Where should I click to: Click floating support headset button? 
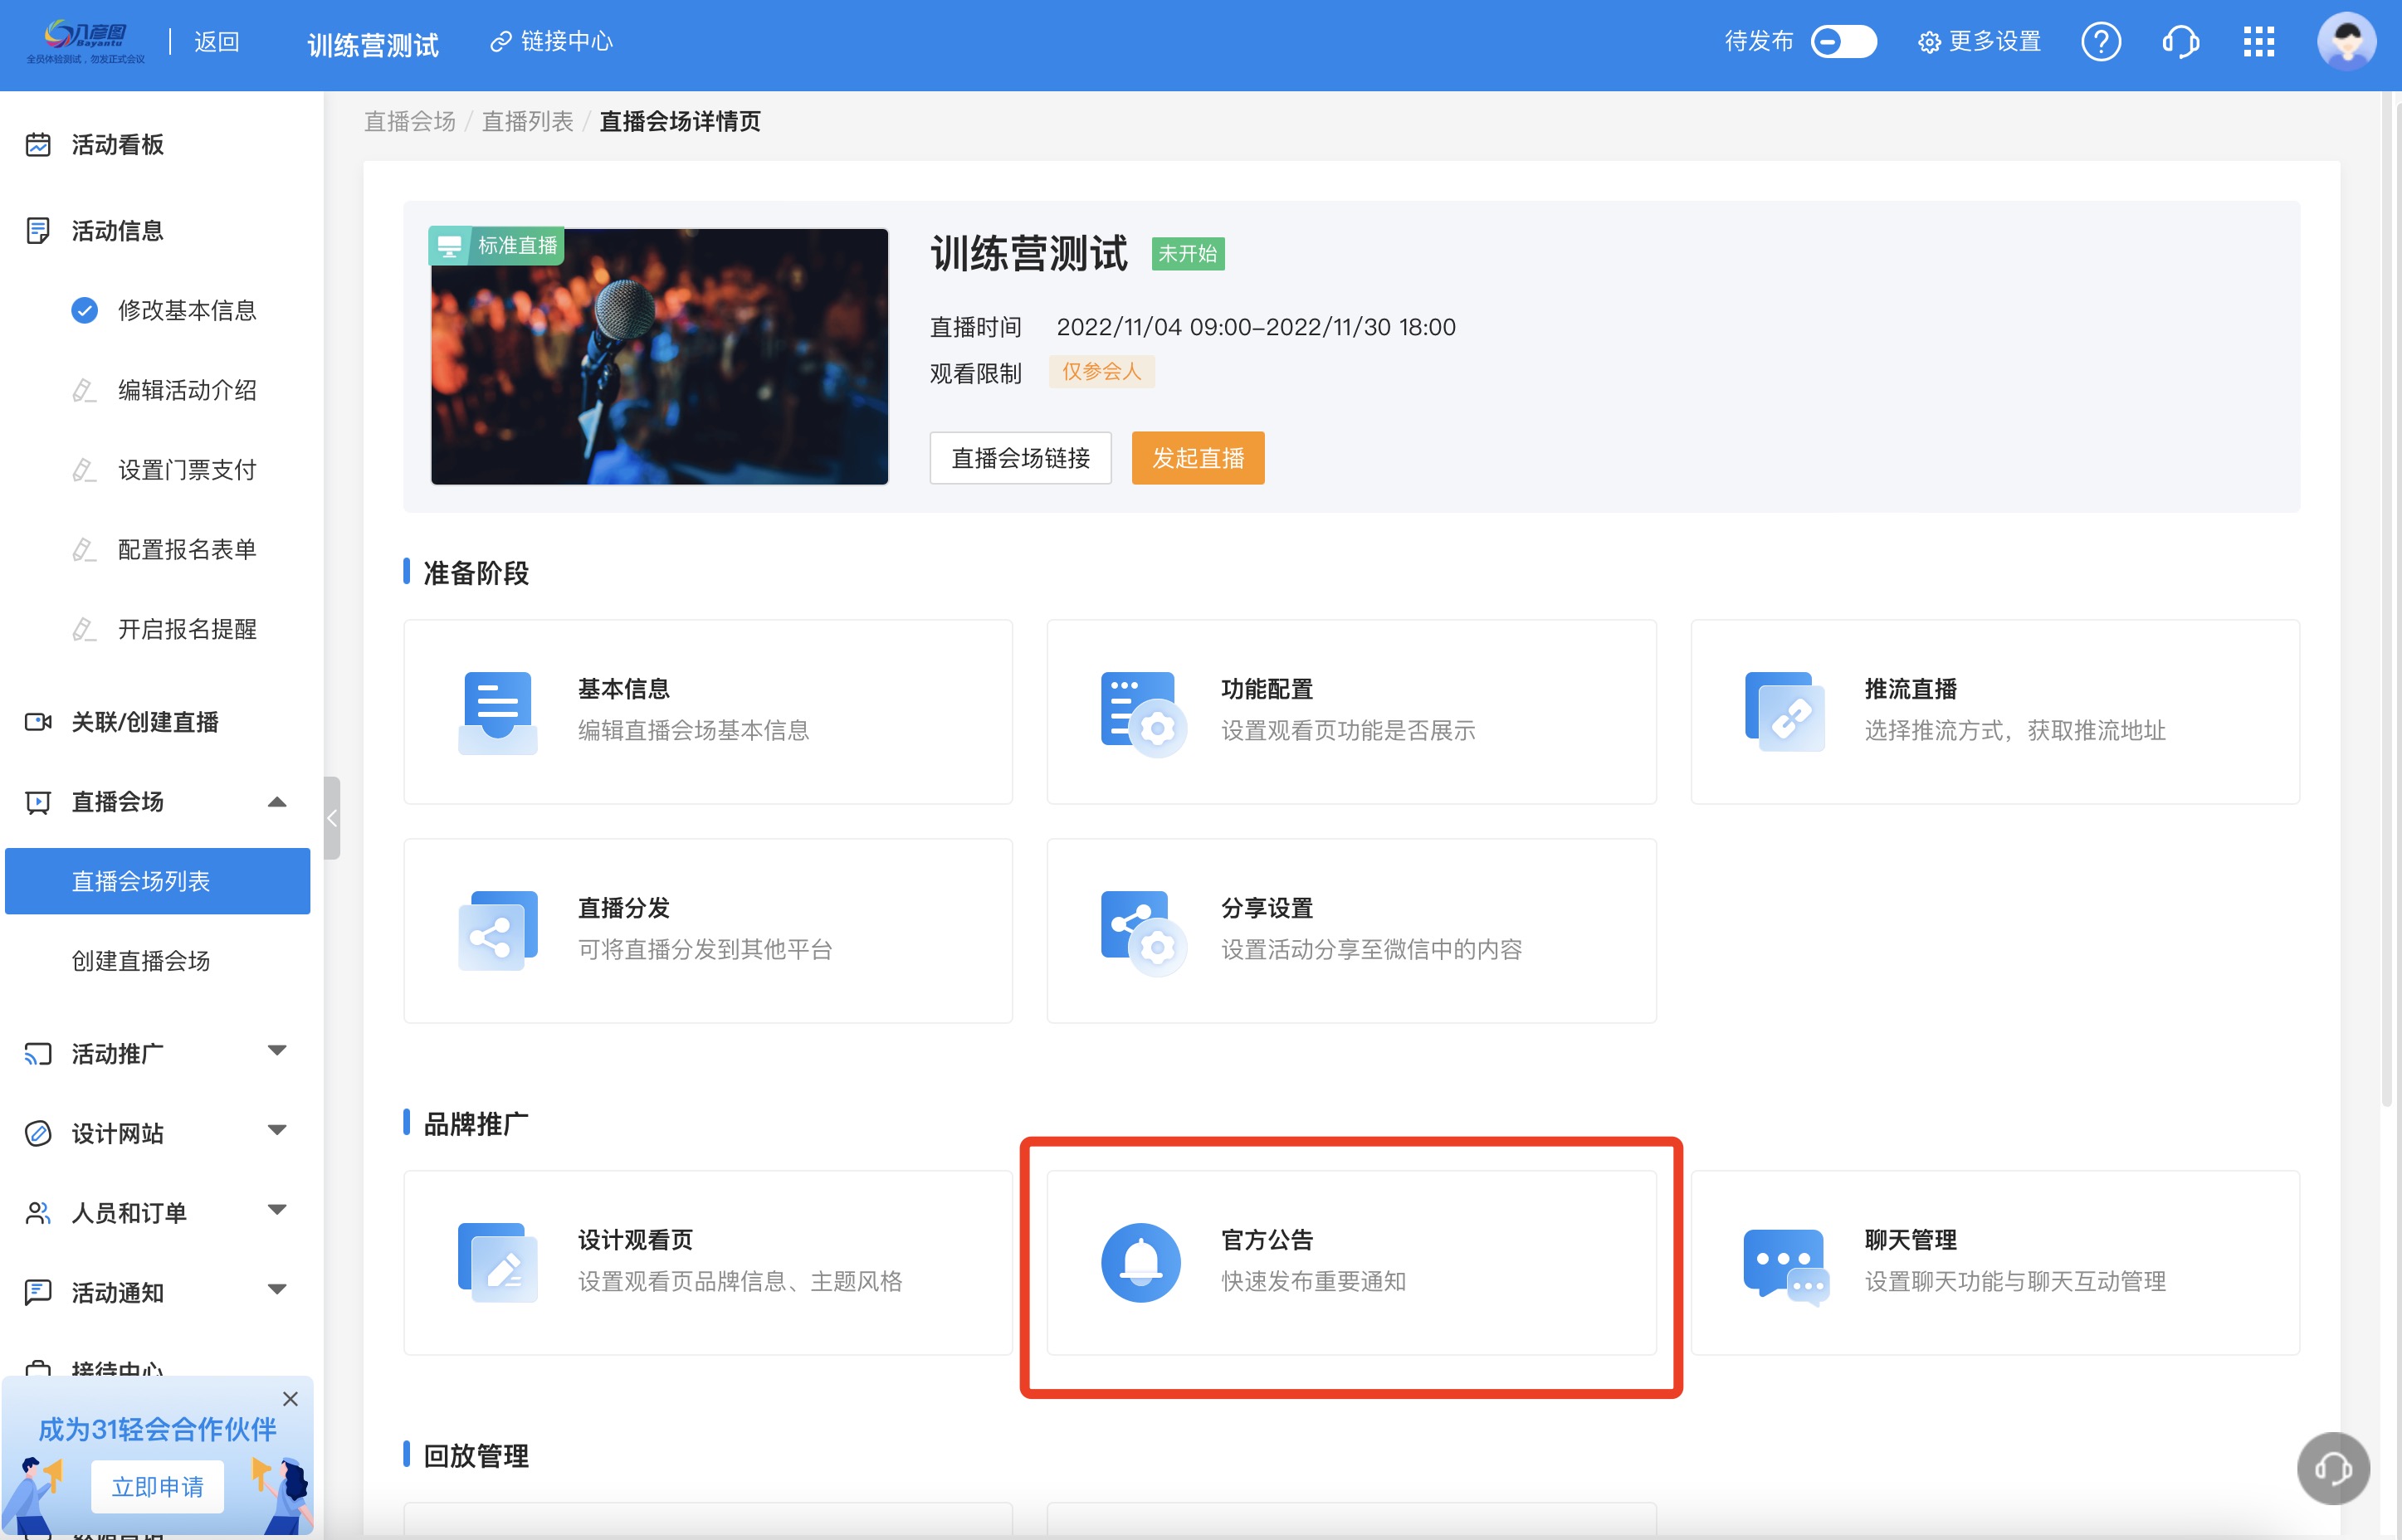(2332, 1468)
